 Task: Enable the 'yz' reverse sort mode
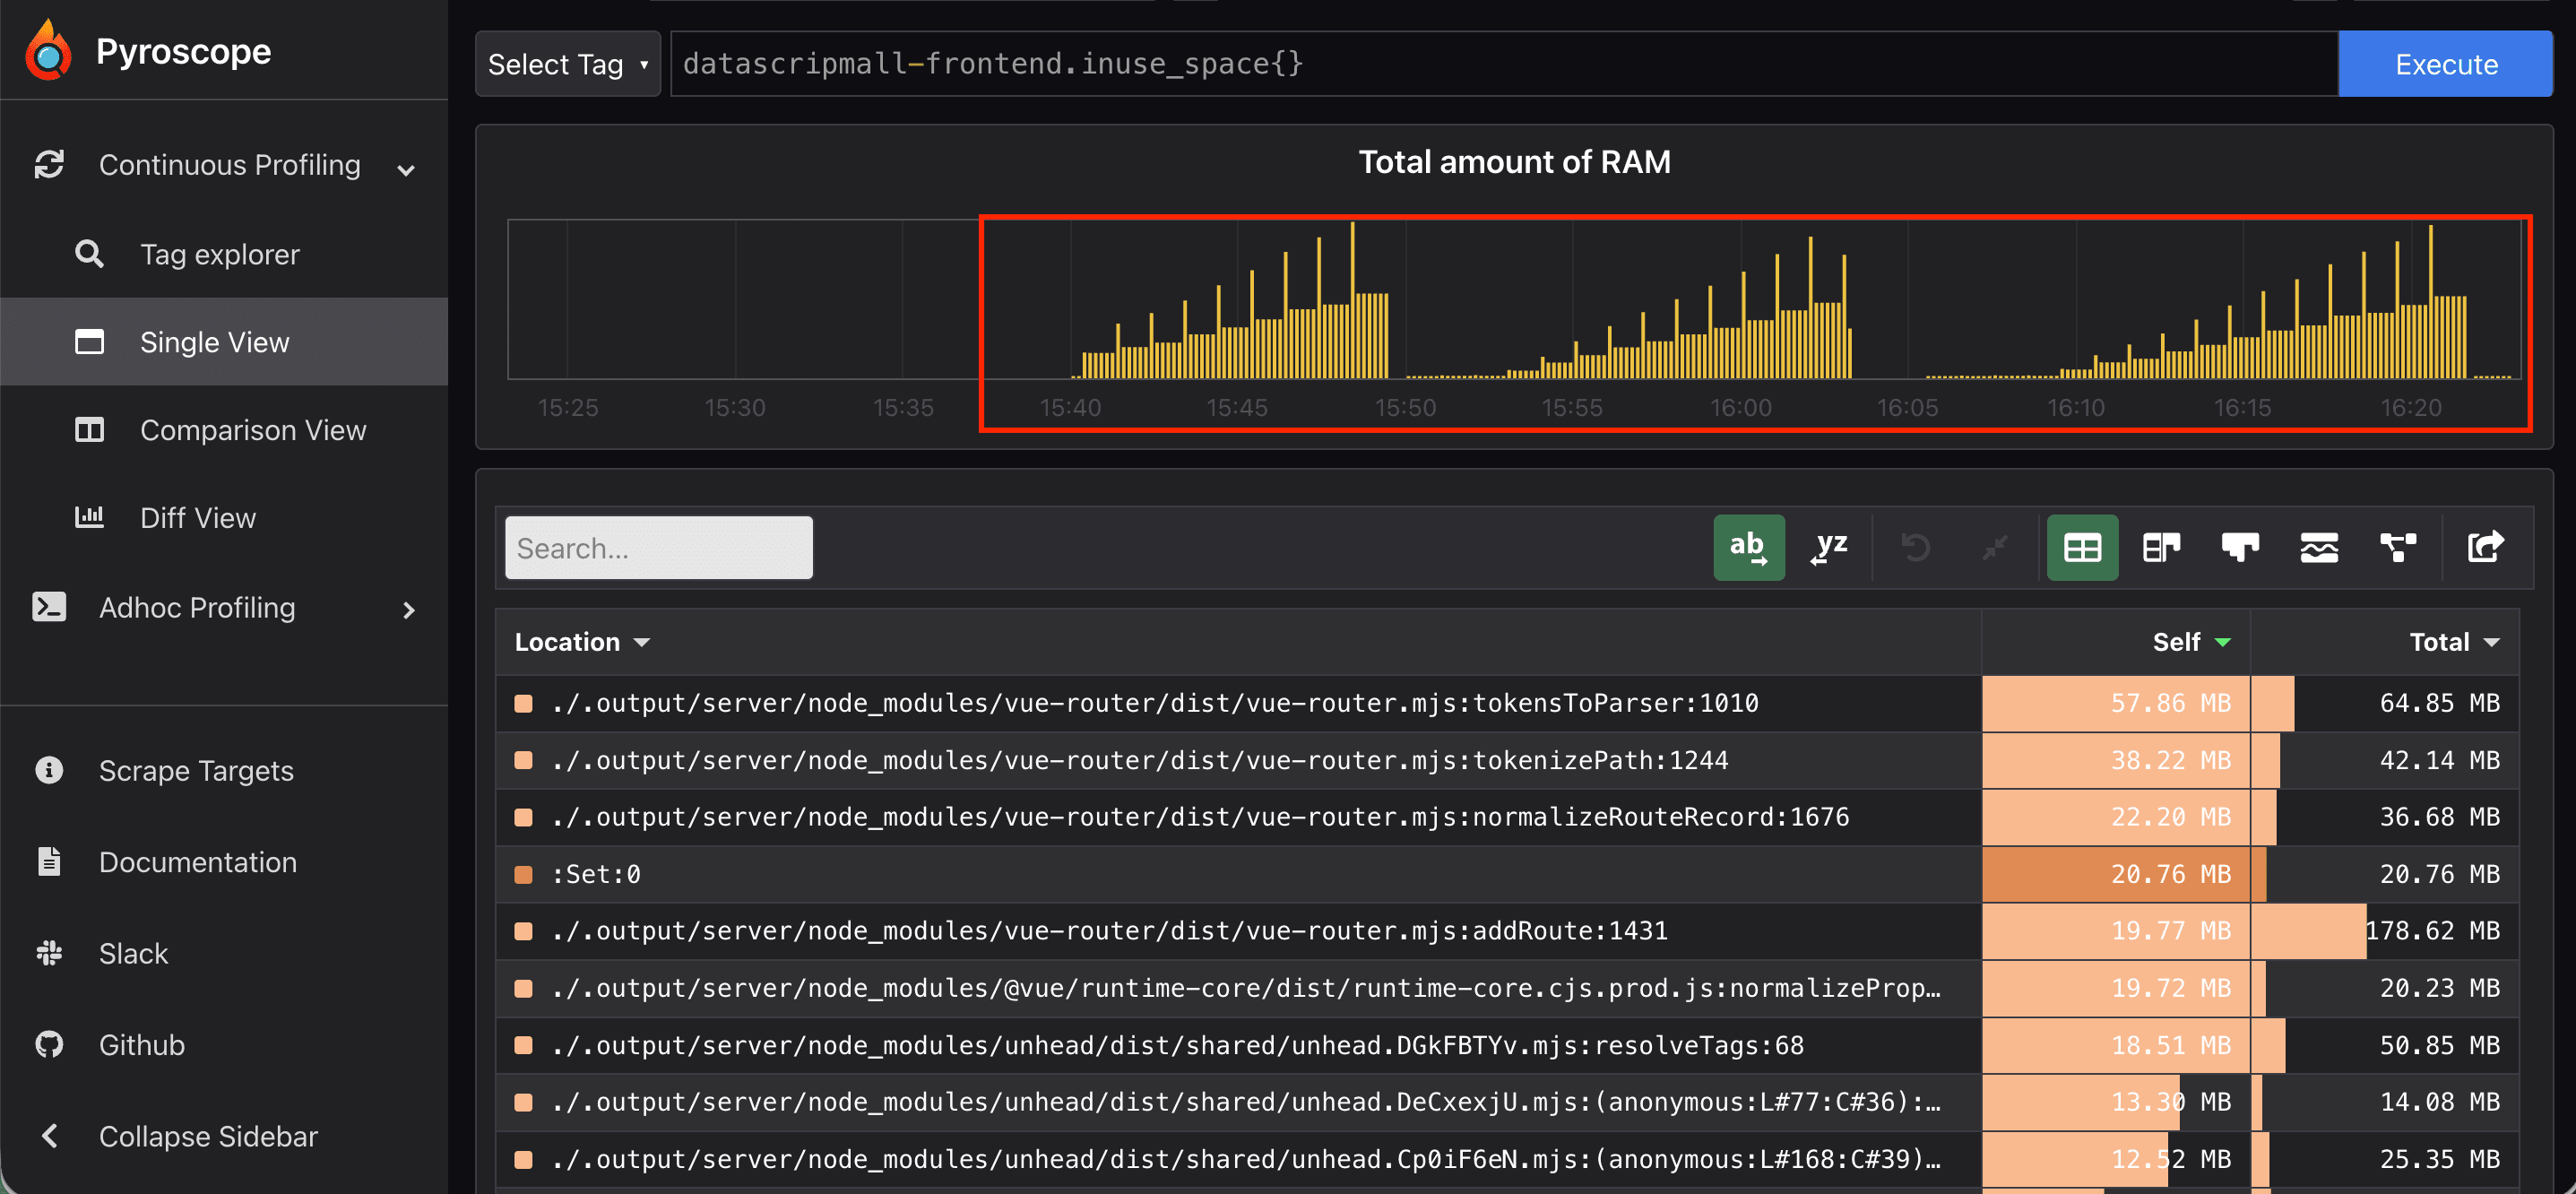tap(1829, 547)
